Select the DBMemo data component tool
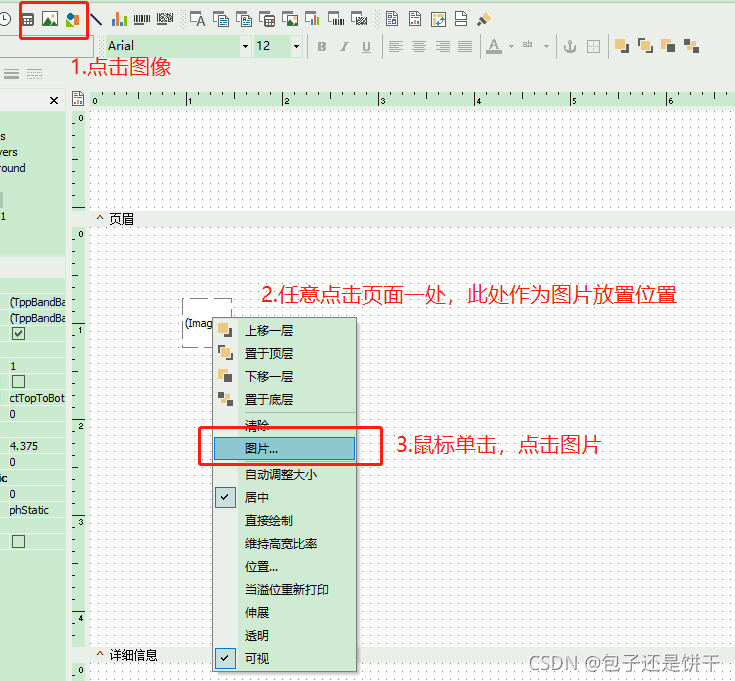 click(221, 19)
